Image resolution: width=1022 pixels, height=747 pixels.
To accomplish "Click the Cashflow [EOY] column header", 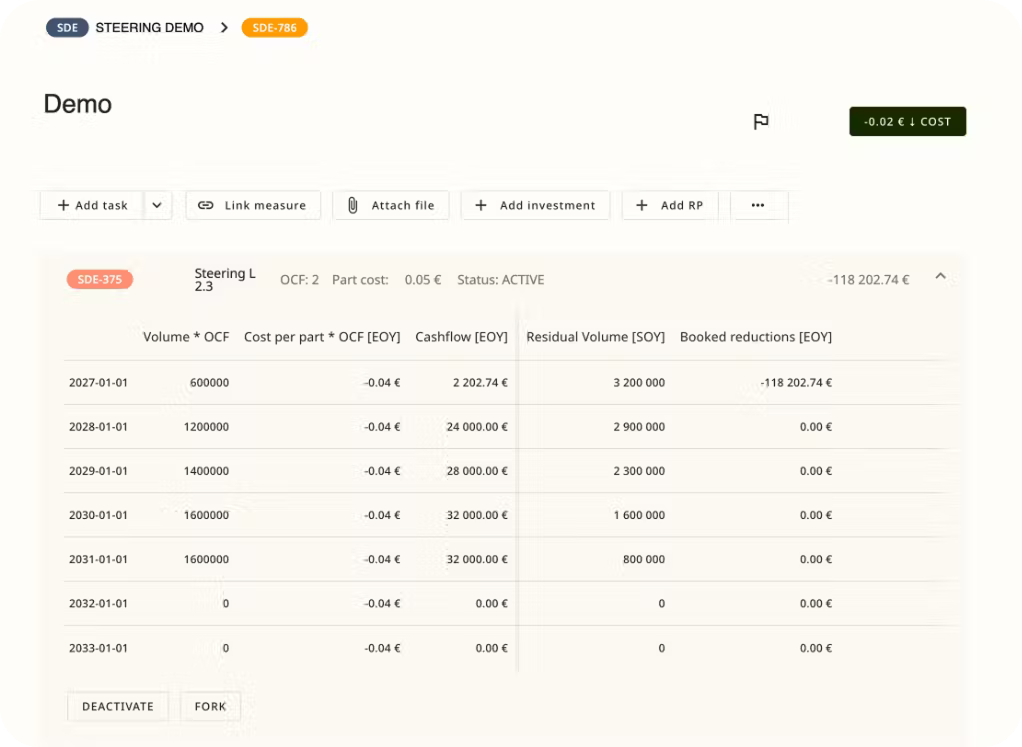I will point(461,337).
